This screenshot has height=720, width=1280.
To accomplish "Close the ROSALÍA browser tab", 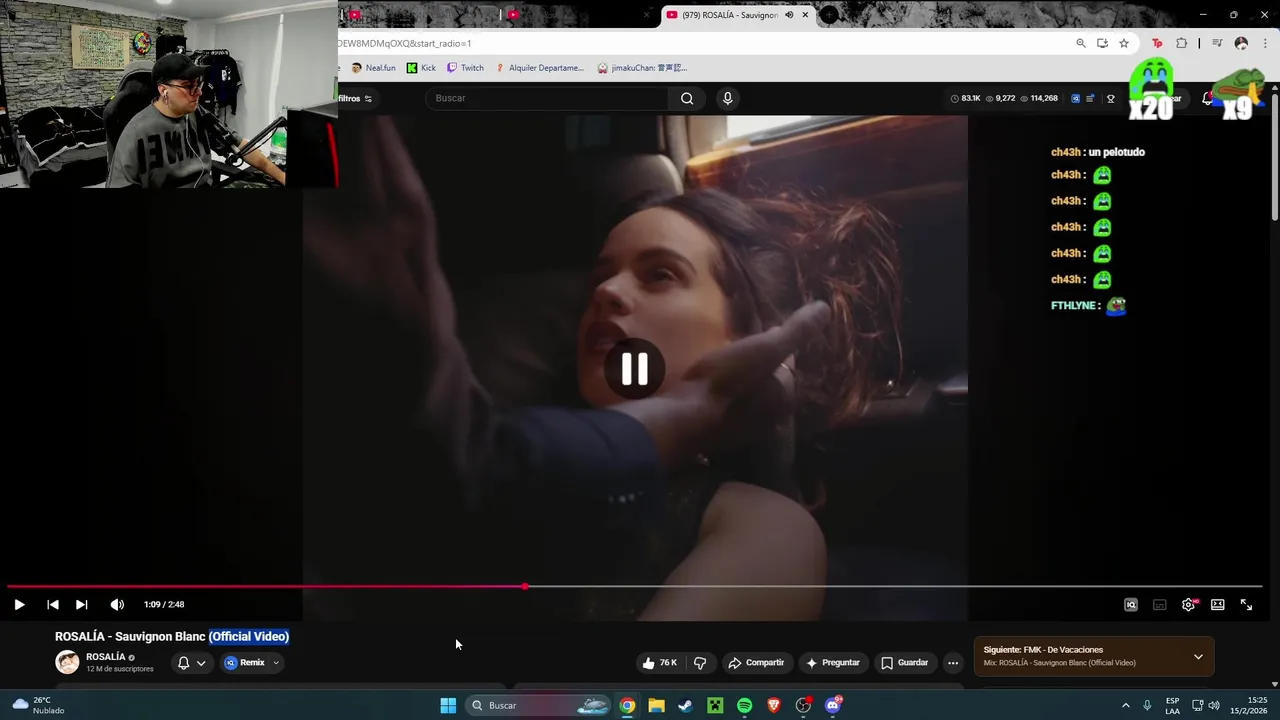I will (x=805, y=15).
